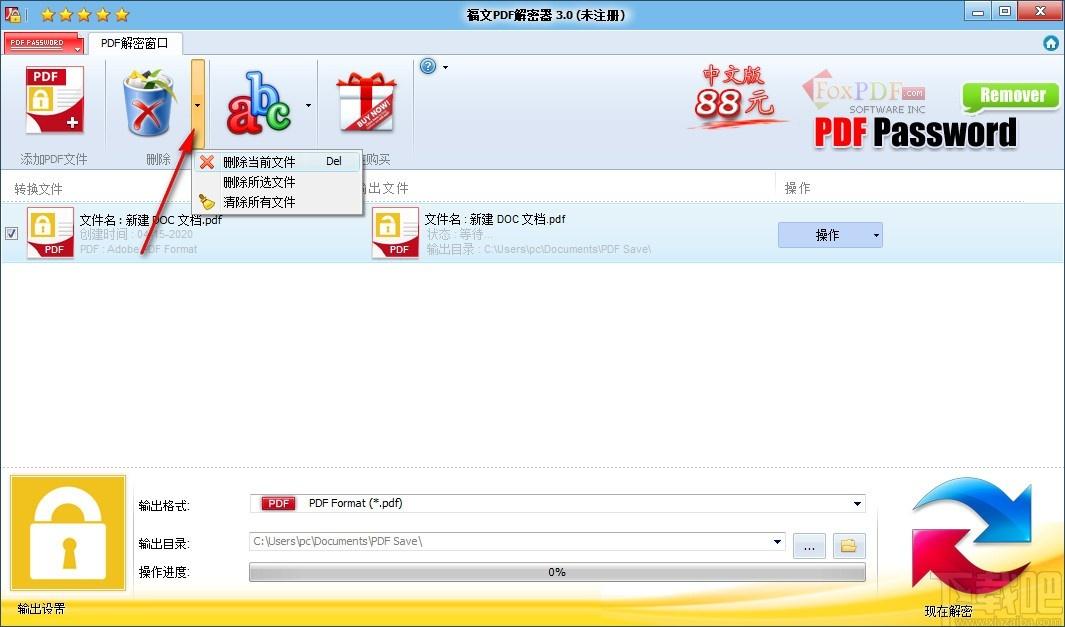Click the browse ... button
The image size is (1065, 627).
[809, 545]
